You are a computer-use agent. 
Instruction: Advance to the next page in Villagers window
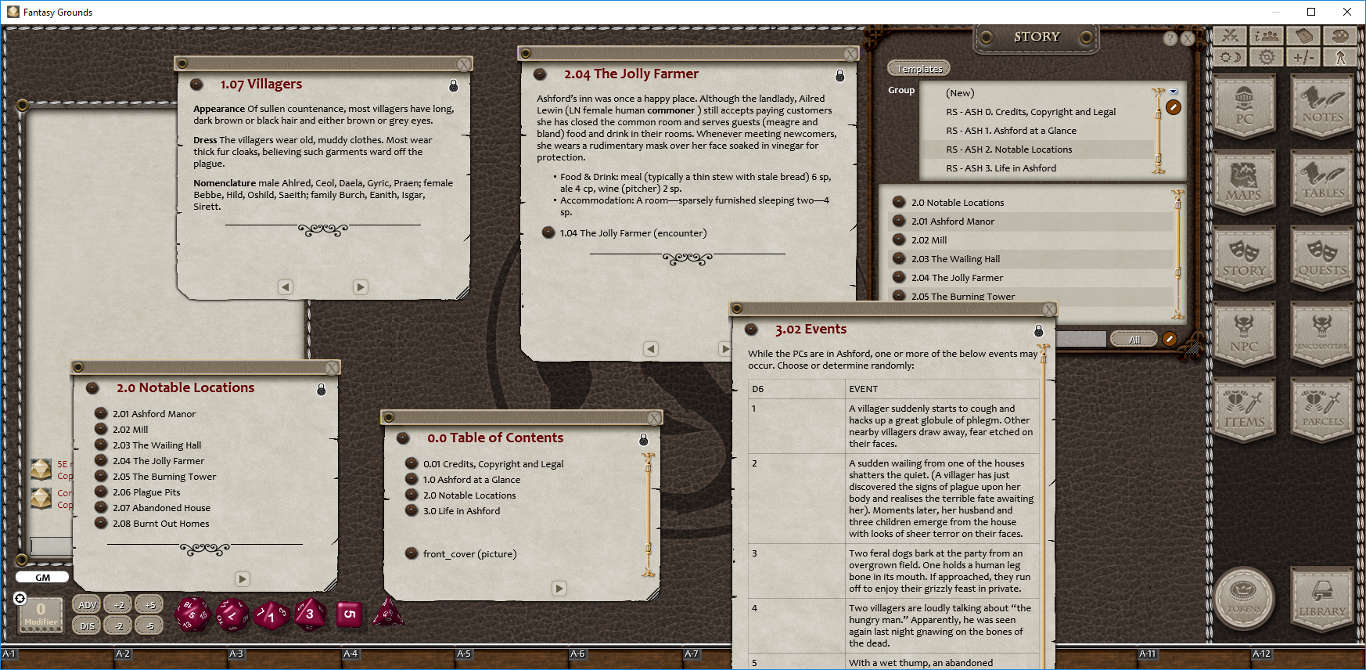360,286
